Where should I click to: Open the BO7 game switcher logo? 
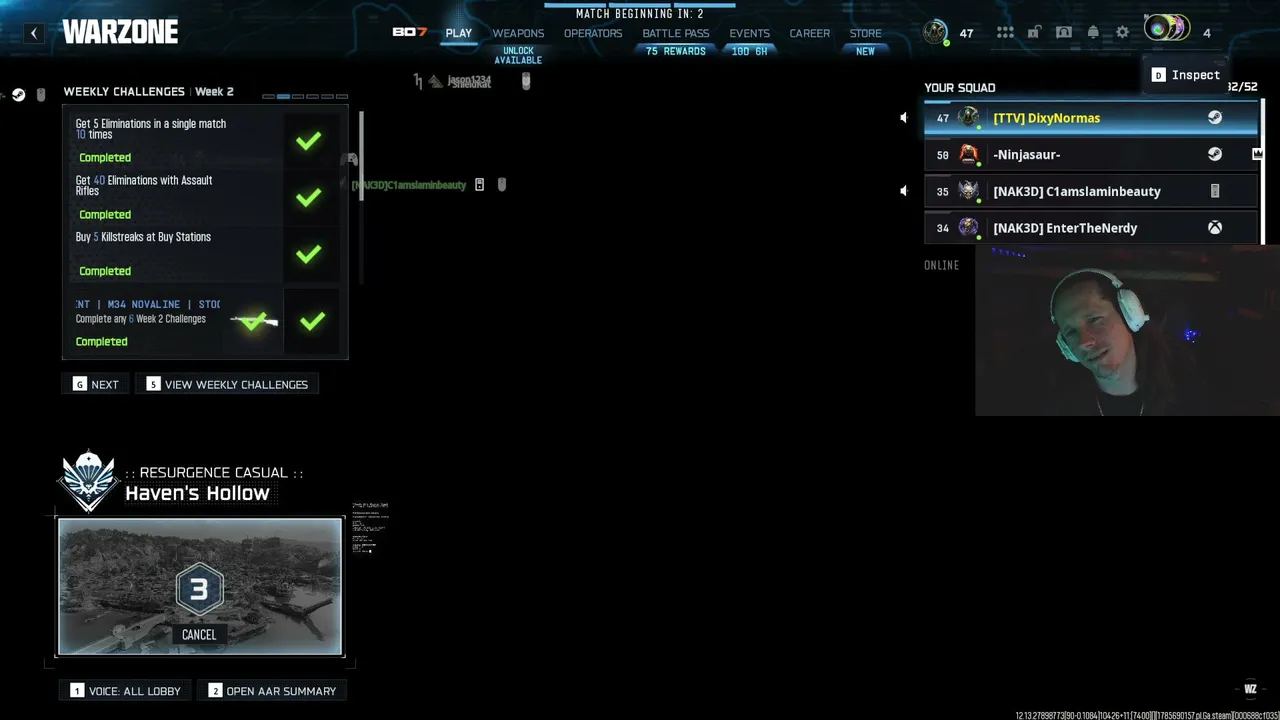410,33
